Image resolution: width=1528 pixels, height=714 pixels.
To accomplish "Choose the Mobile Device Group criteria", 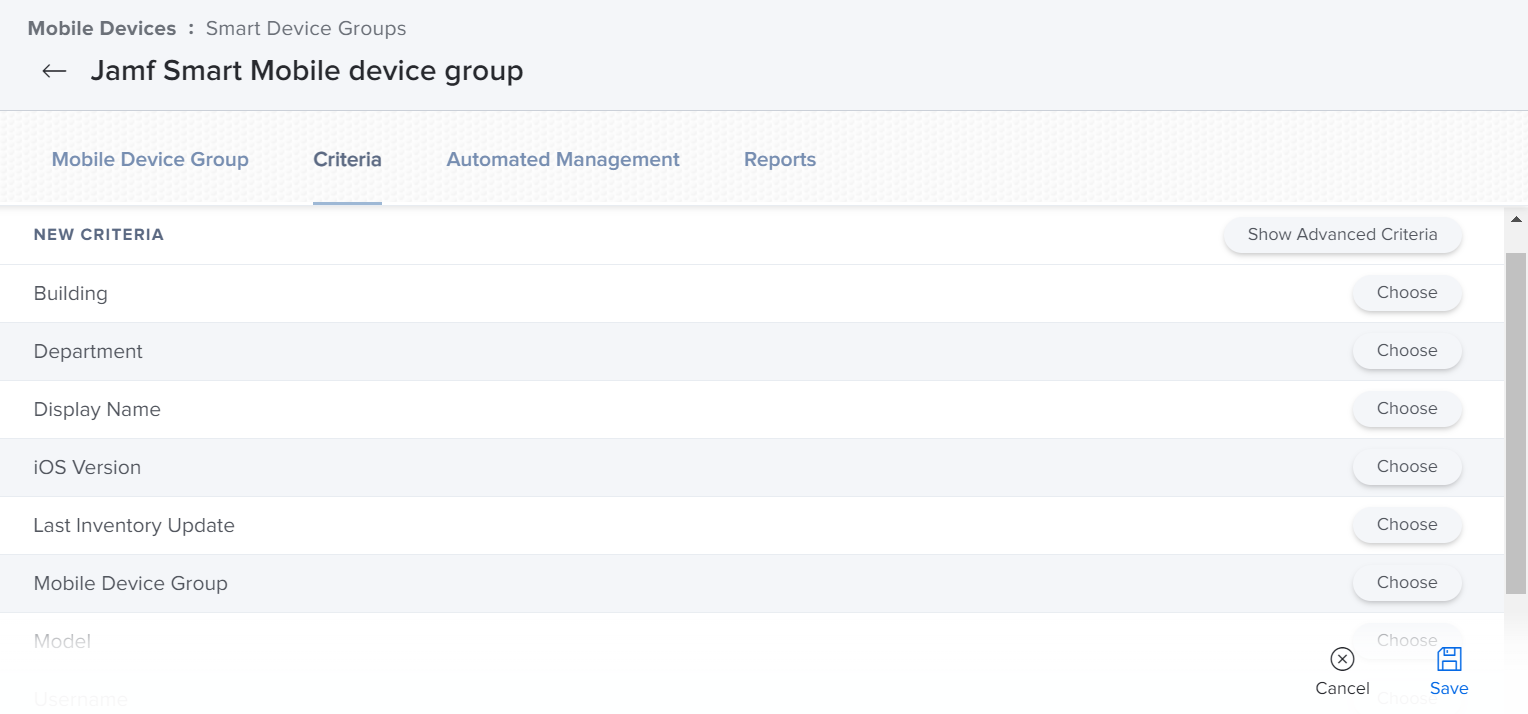I will tap(1407, 583).
